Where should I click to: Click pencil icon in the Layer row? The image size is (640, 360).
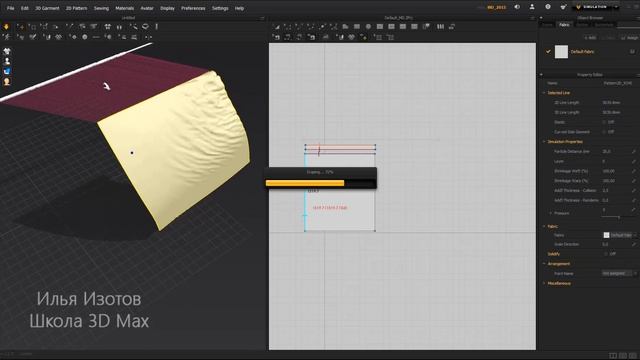[x=634, y=161]
